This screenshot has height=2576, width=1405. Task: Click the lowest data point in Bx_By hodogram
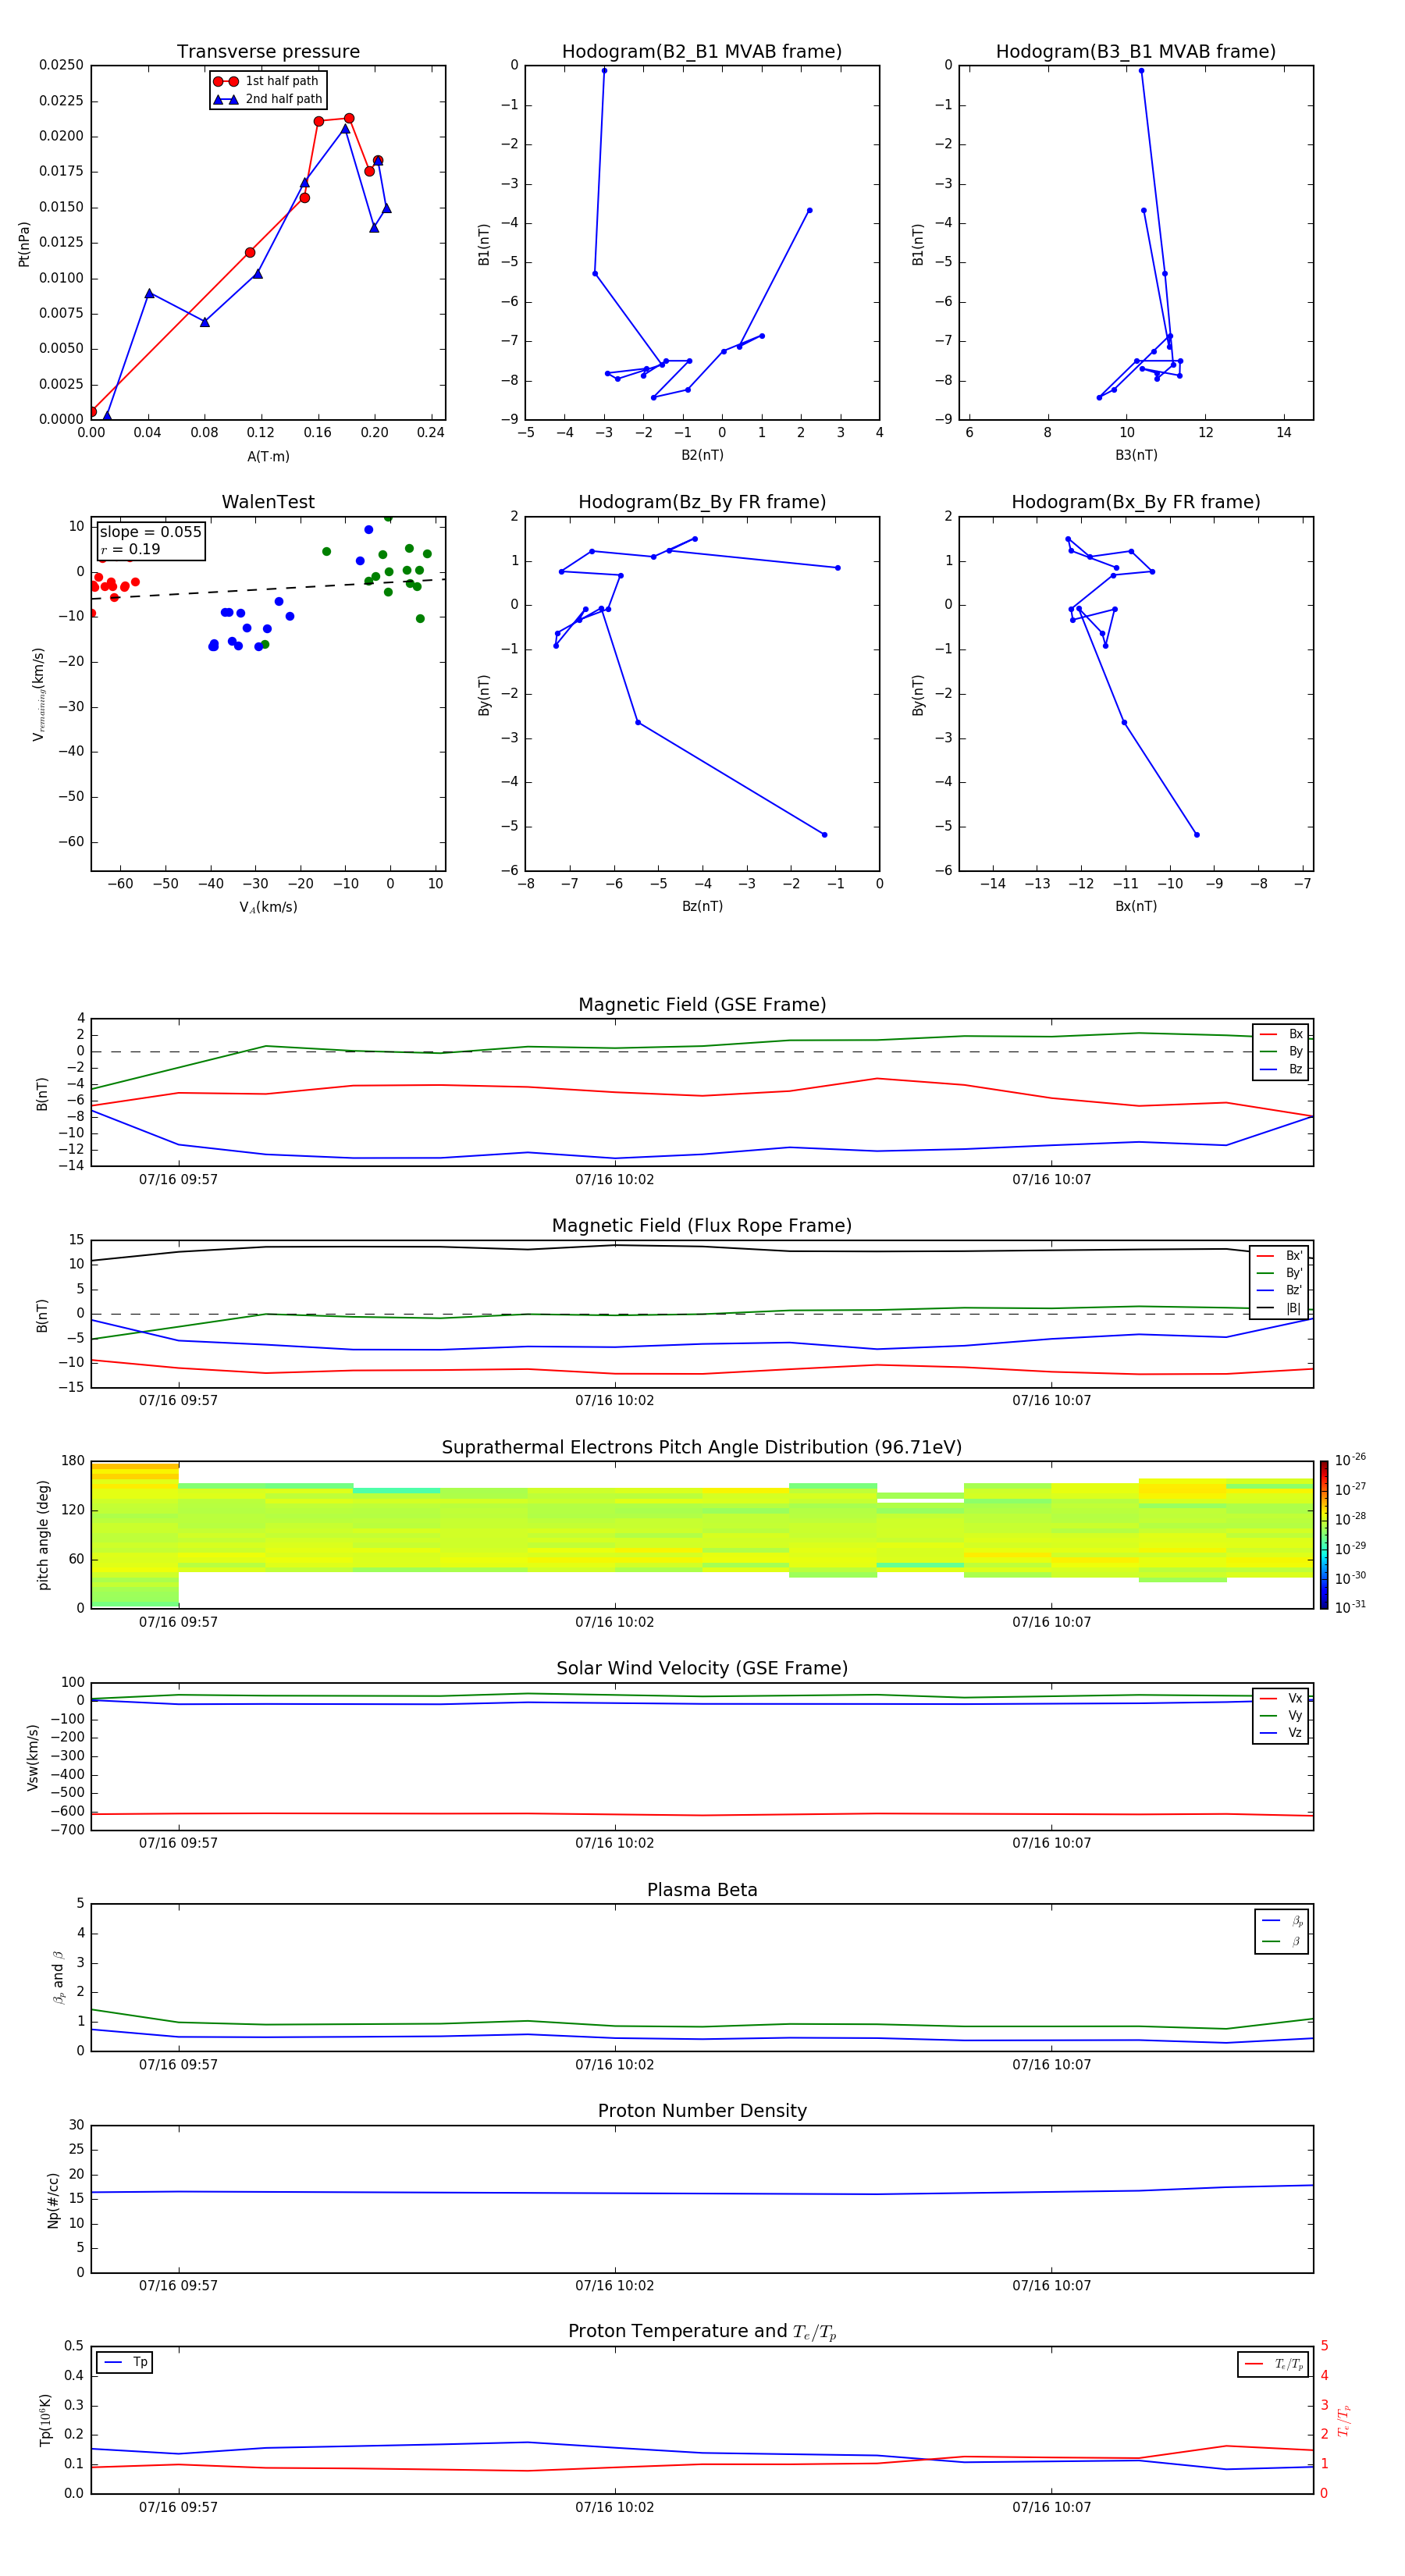coord(1196,835)
